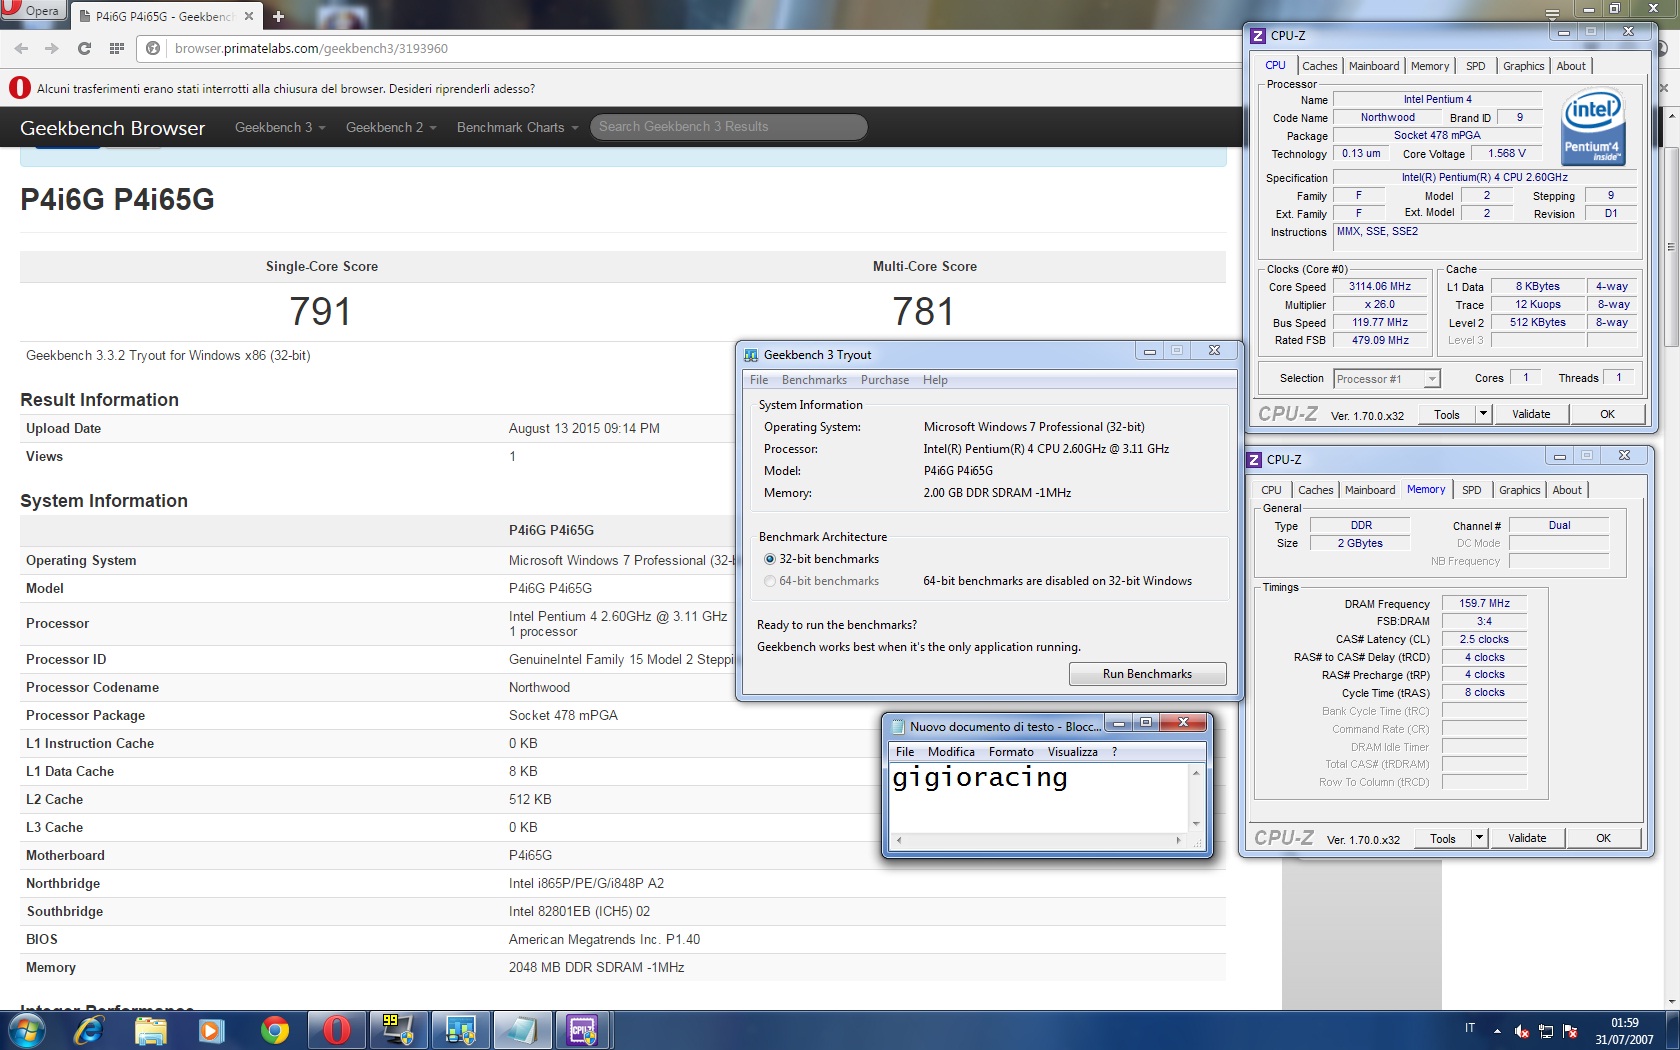Show hidden tray icons arrow
1680x1050 pixels.
tap(1497, 1031)
